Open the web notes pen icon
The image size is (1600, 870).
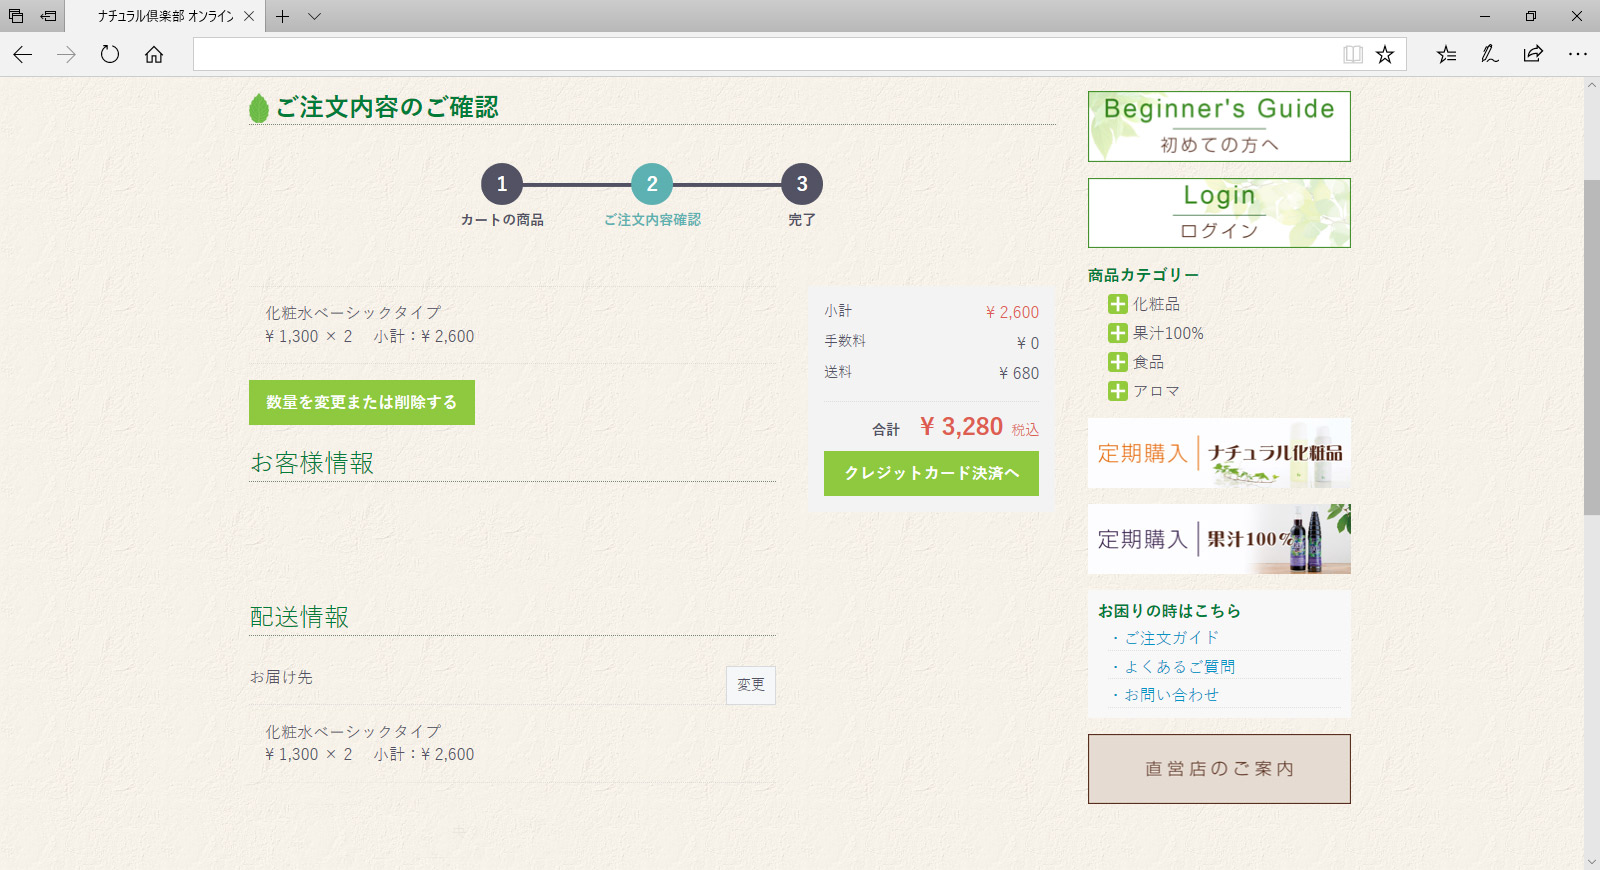pyautogui.click(x=1490, y=54)
